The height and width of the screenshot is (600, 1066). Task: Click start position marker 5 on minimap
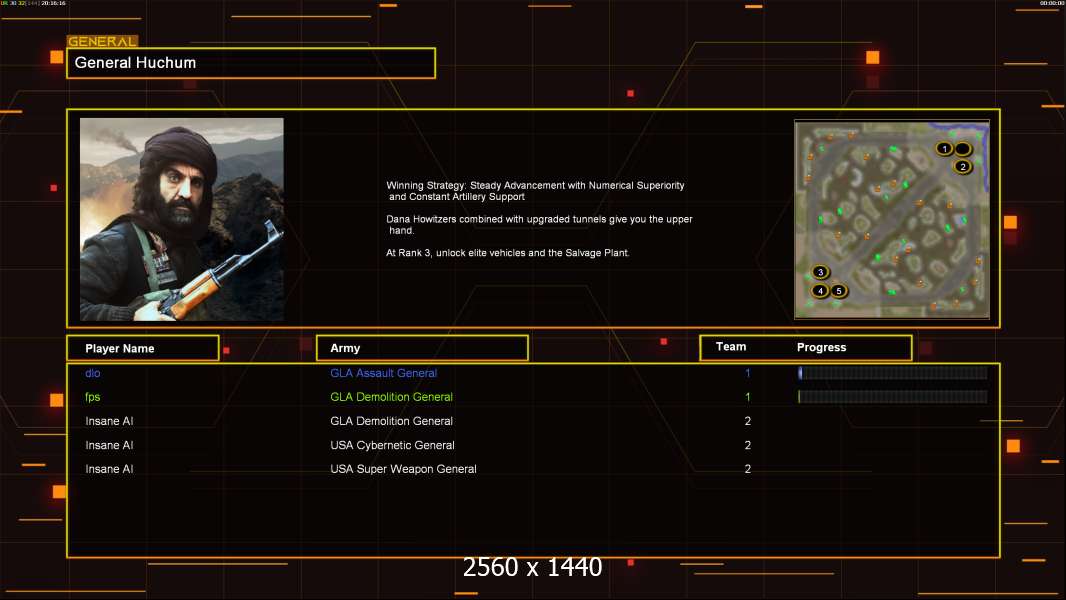[839, 291]
